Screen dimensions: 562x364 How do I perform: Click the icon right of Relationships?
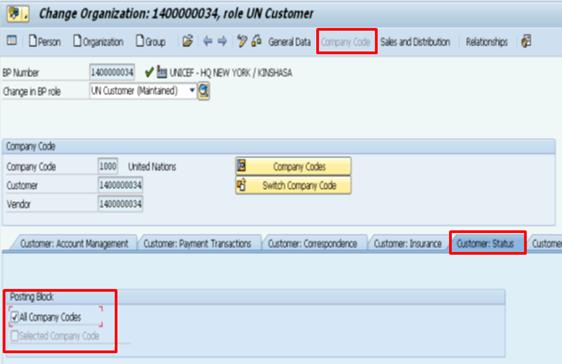pyautogui.click(x=526, y=41)
